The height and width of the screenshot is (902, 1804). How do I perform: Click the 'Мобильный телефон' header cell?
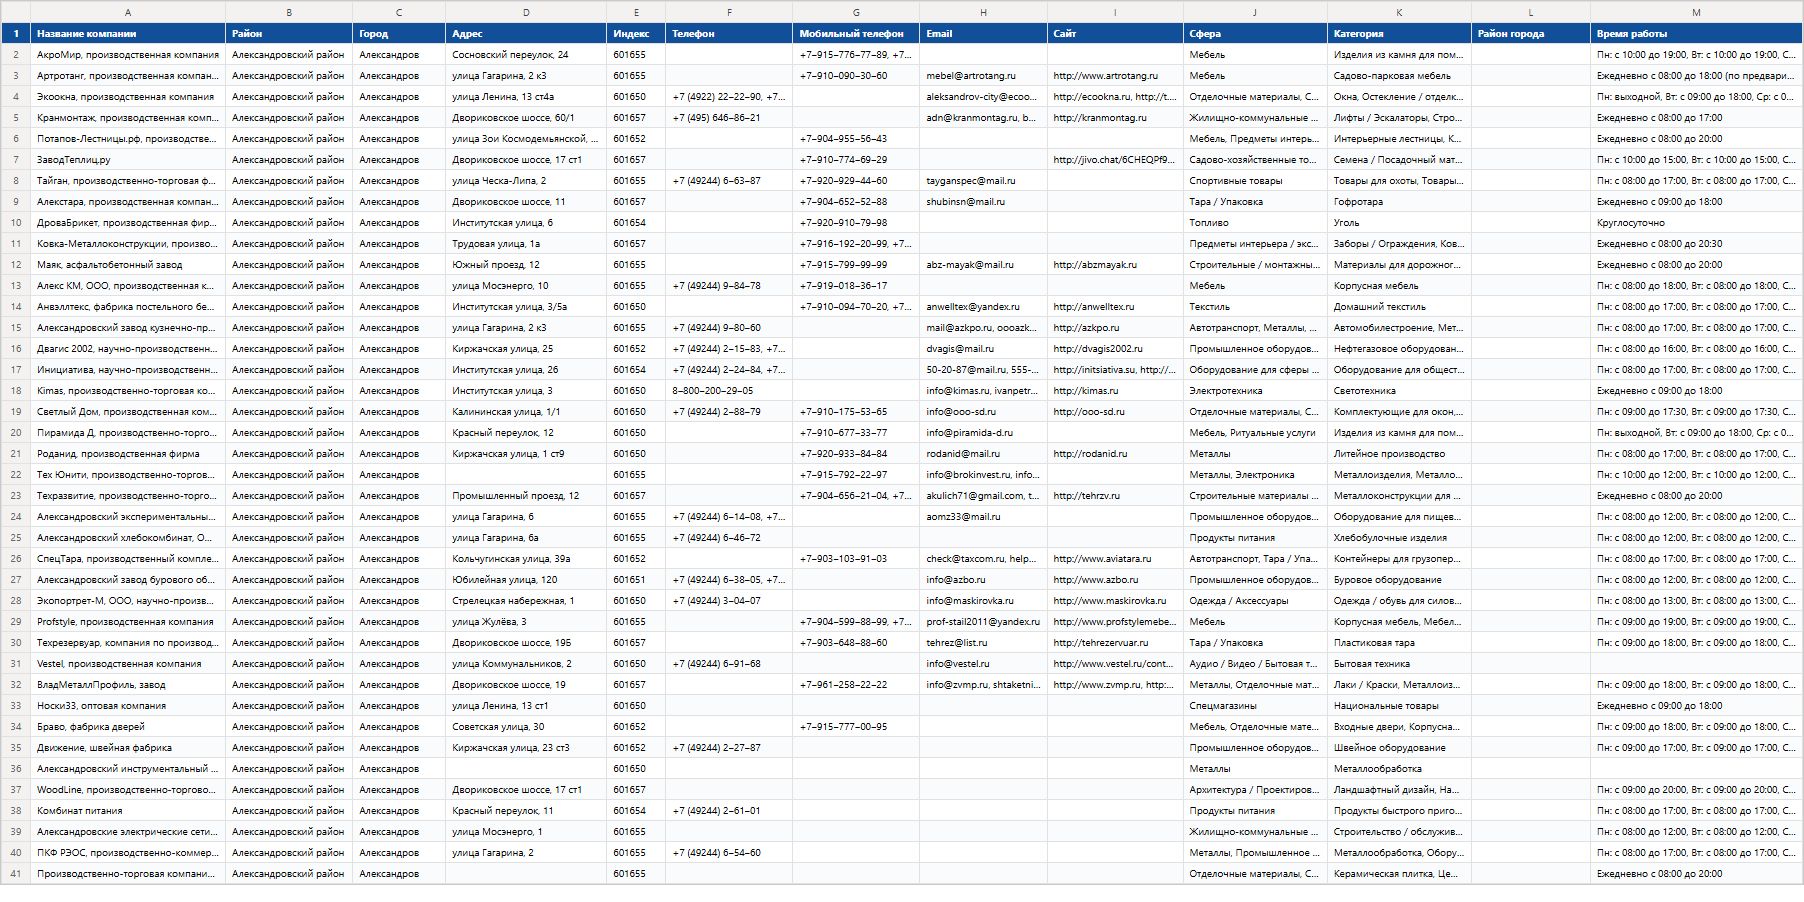pos(856,33)
